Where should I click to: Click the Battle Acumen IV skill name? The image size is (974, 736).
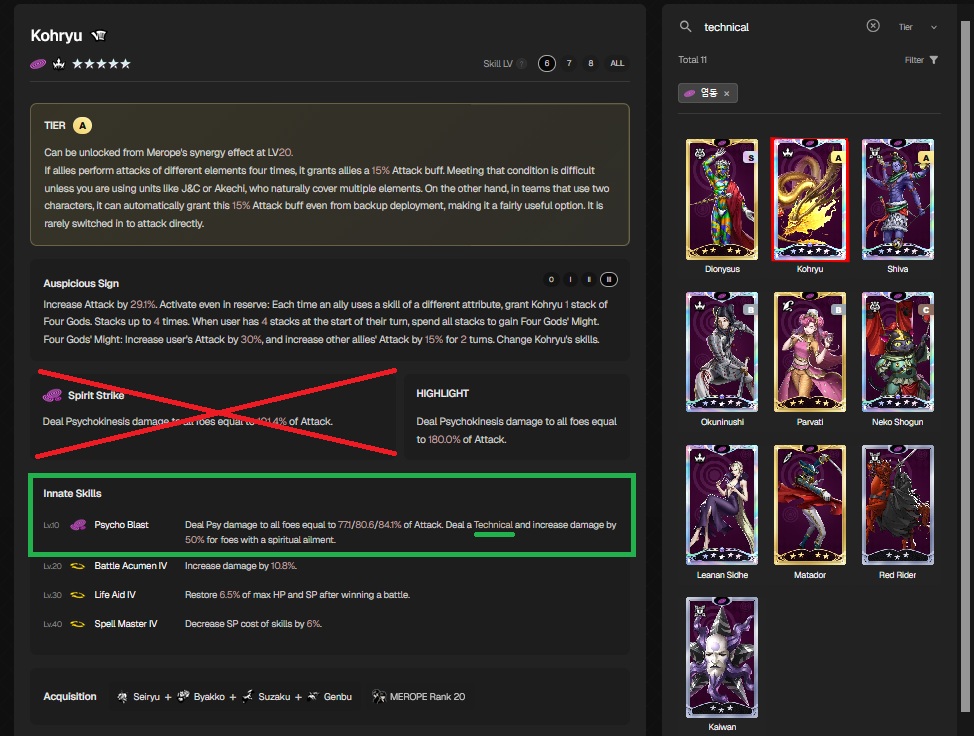coord(130,566)
